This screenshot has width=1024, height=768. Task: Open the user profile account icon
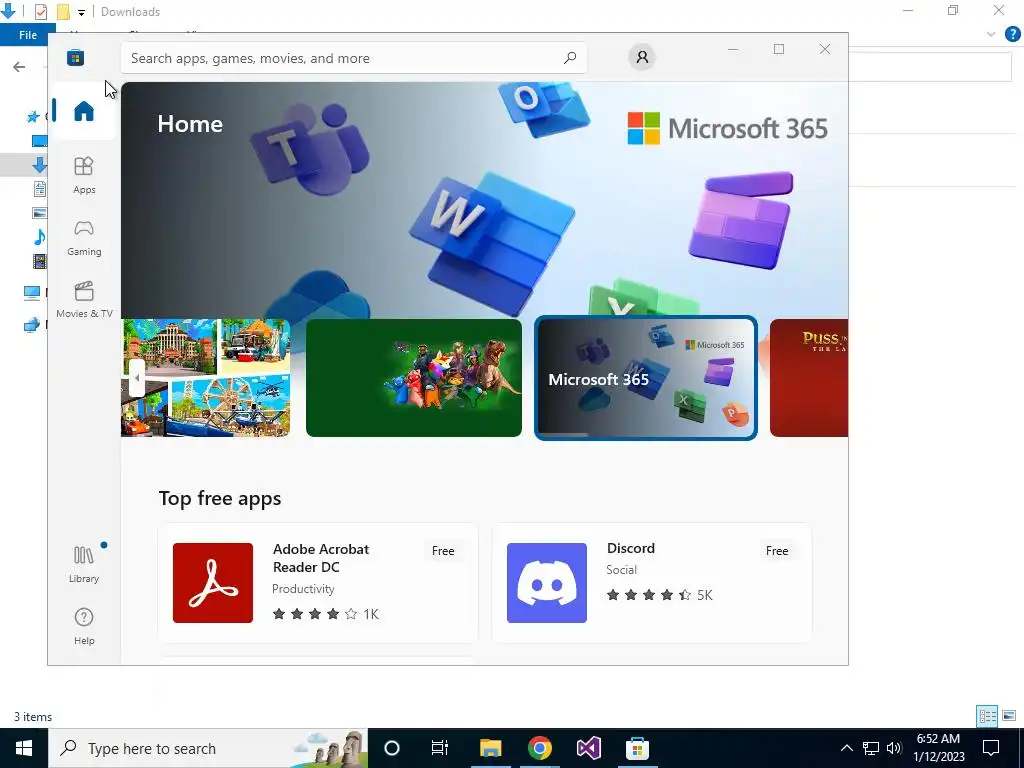tap(642, 57)
